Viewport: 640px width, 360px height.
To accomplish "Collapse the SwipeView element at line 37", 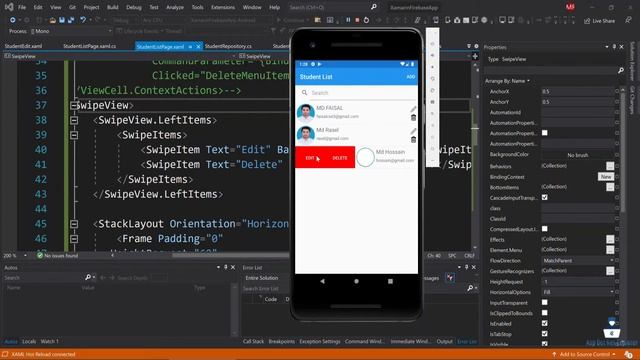I will pos(74,105).
